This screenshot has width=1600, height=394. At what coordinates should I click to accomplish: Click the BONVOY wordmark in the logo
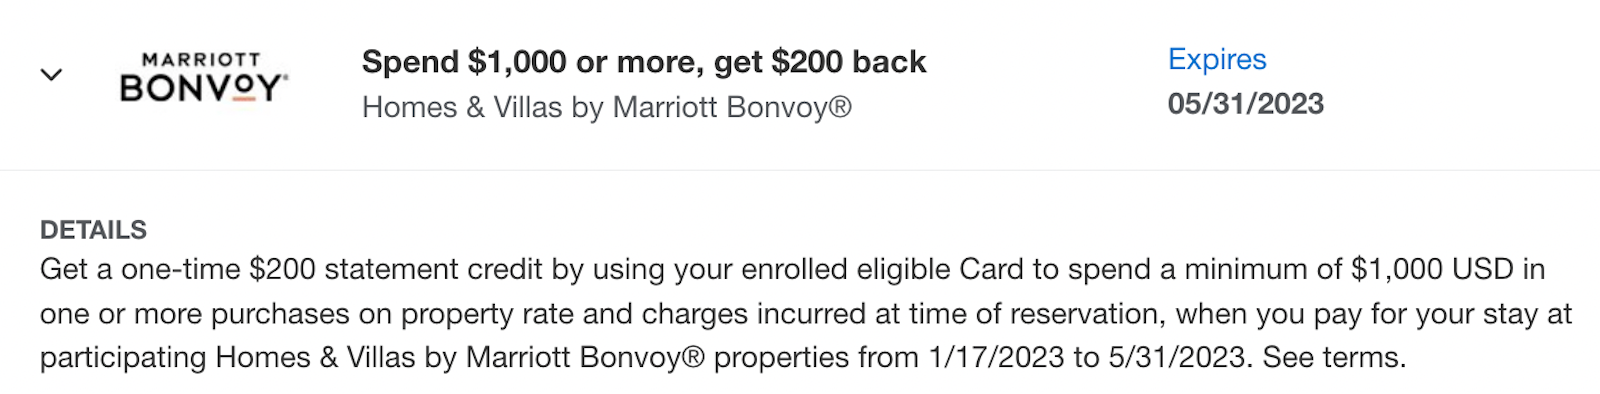click(204, 88)
